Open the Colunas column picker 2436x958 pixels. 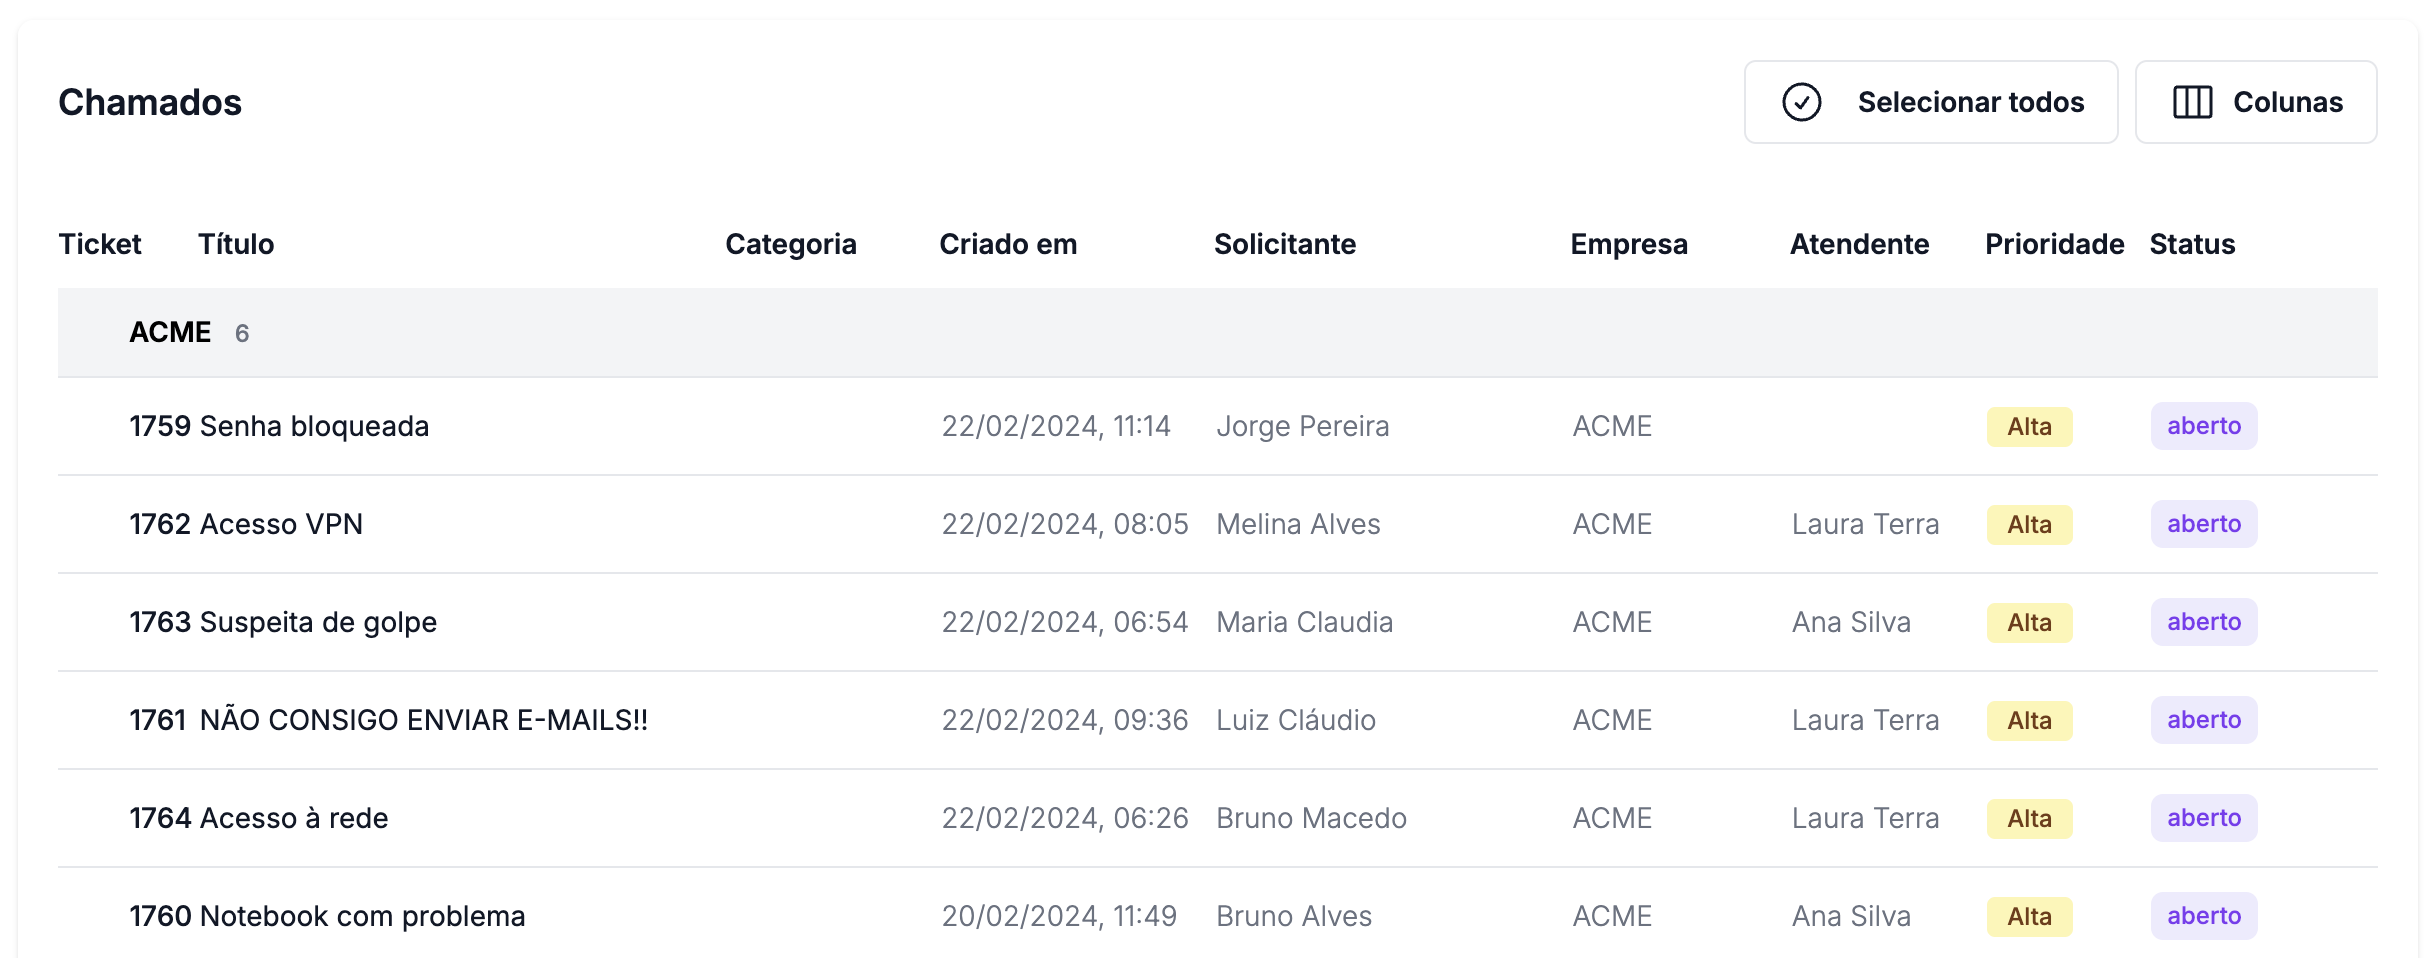pyautogui.click(x=2256, y=102)
